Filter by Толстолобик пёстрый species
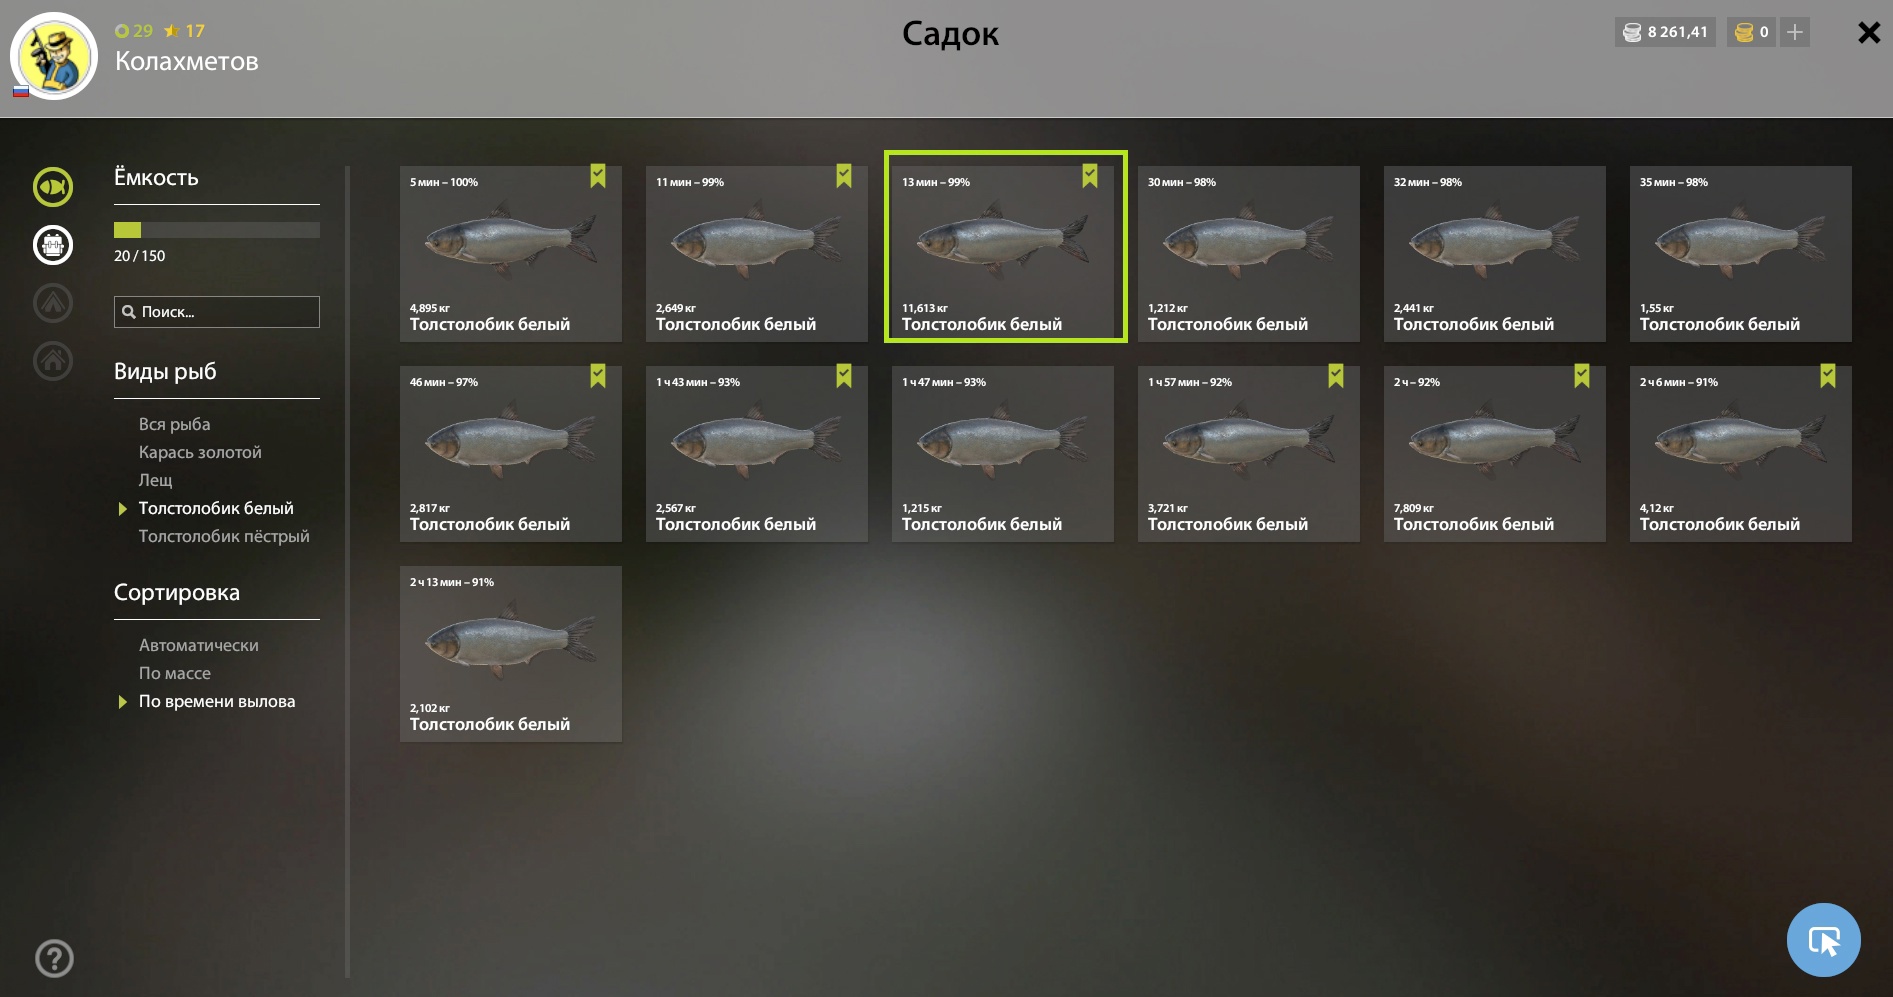The height and width of the screenshot is (997, 1893). [224, 536]
